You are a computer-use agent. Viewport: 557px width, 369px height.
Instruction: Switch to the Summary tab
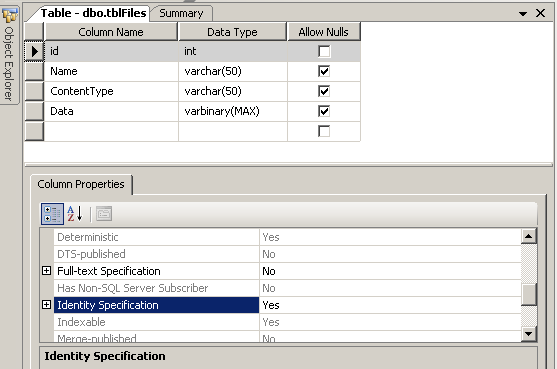[x=181, y=13]
